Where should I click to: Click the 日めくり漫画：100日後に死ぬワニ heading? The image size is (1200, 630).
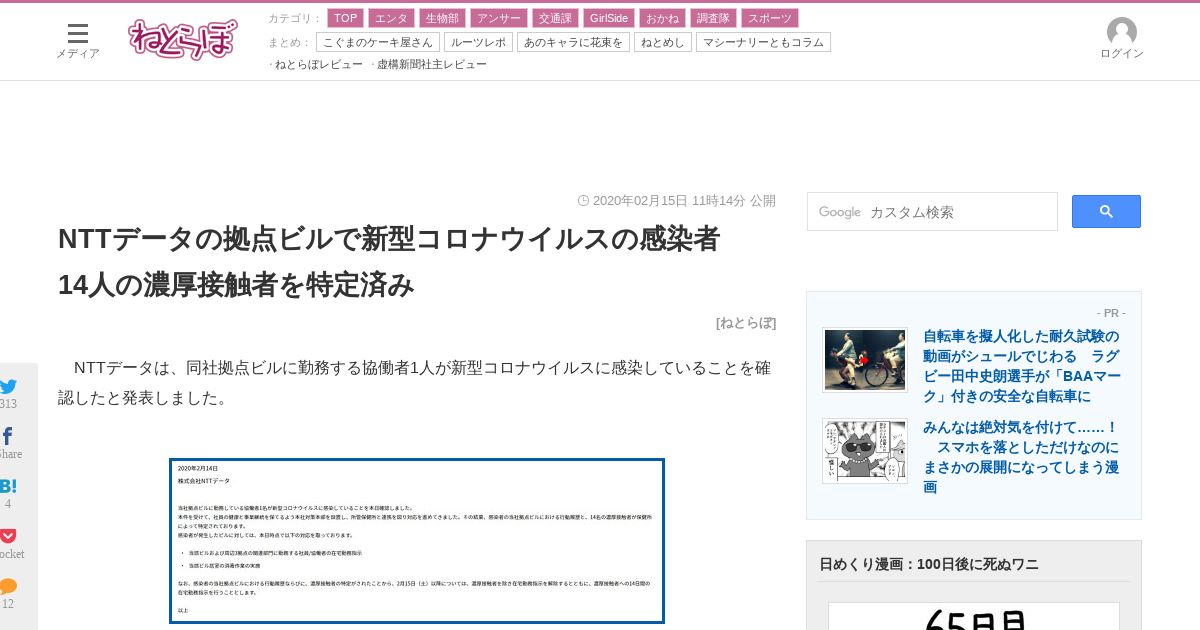click(929, 564)
